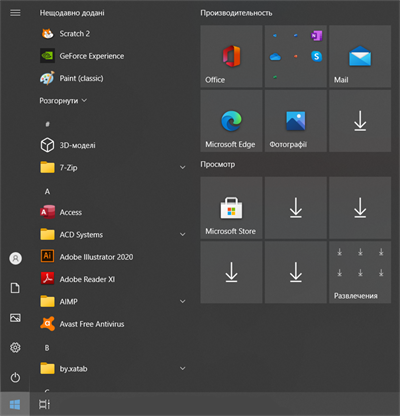Click download tile left of Развлечения
400x416 pixels.
click(296, 272)
